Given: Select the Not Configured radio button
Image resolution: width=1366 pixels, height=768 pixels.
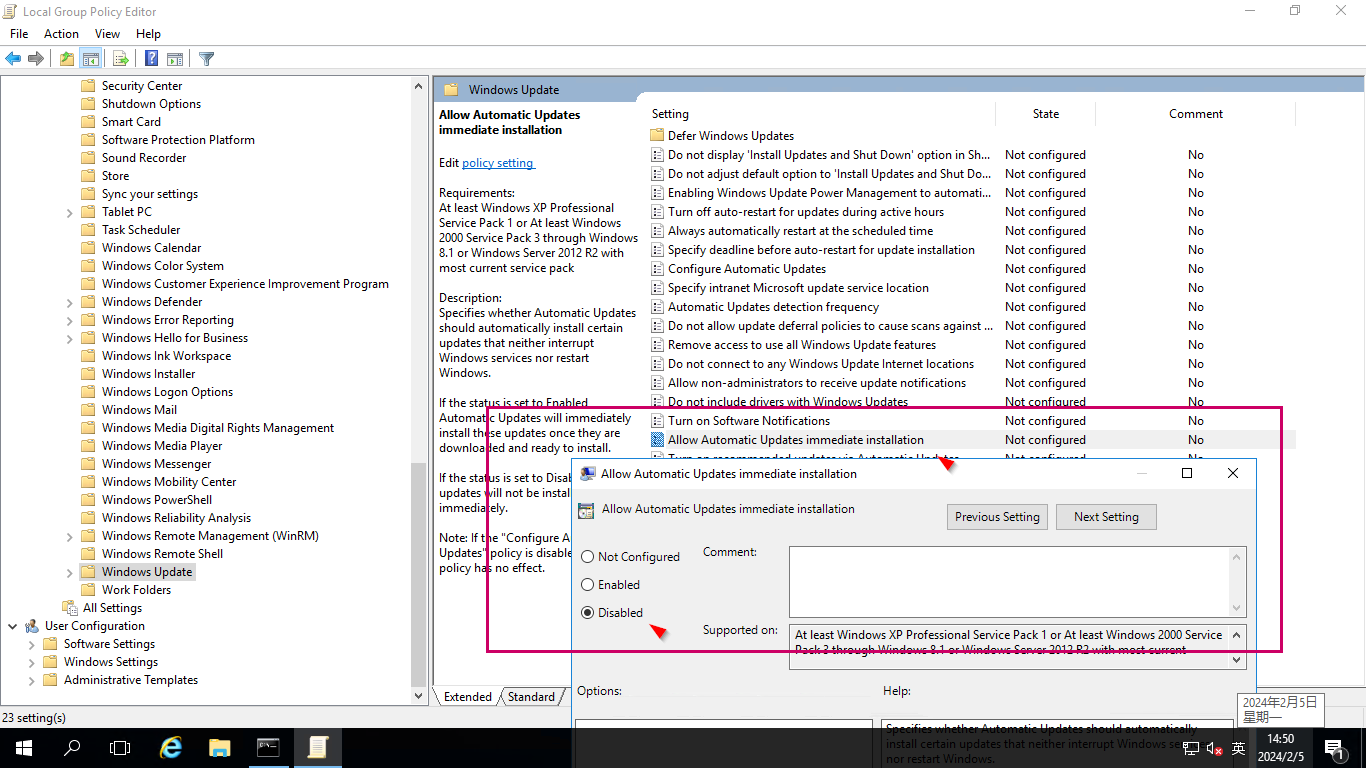Looking at the screenshot, I should pos(588,557).
